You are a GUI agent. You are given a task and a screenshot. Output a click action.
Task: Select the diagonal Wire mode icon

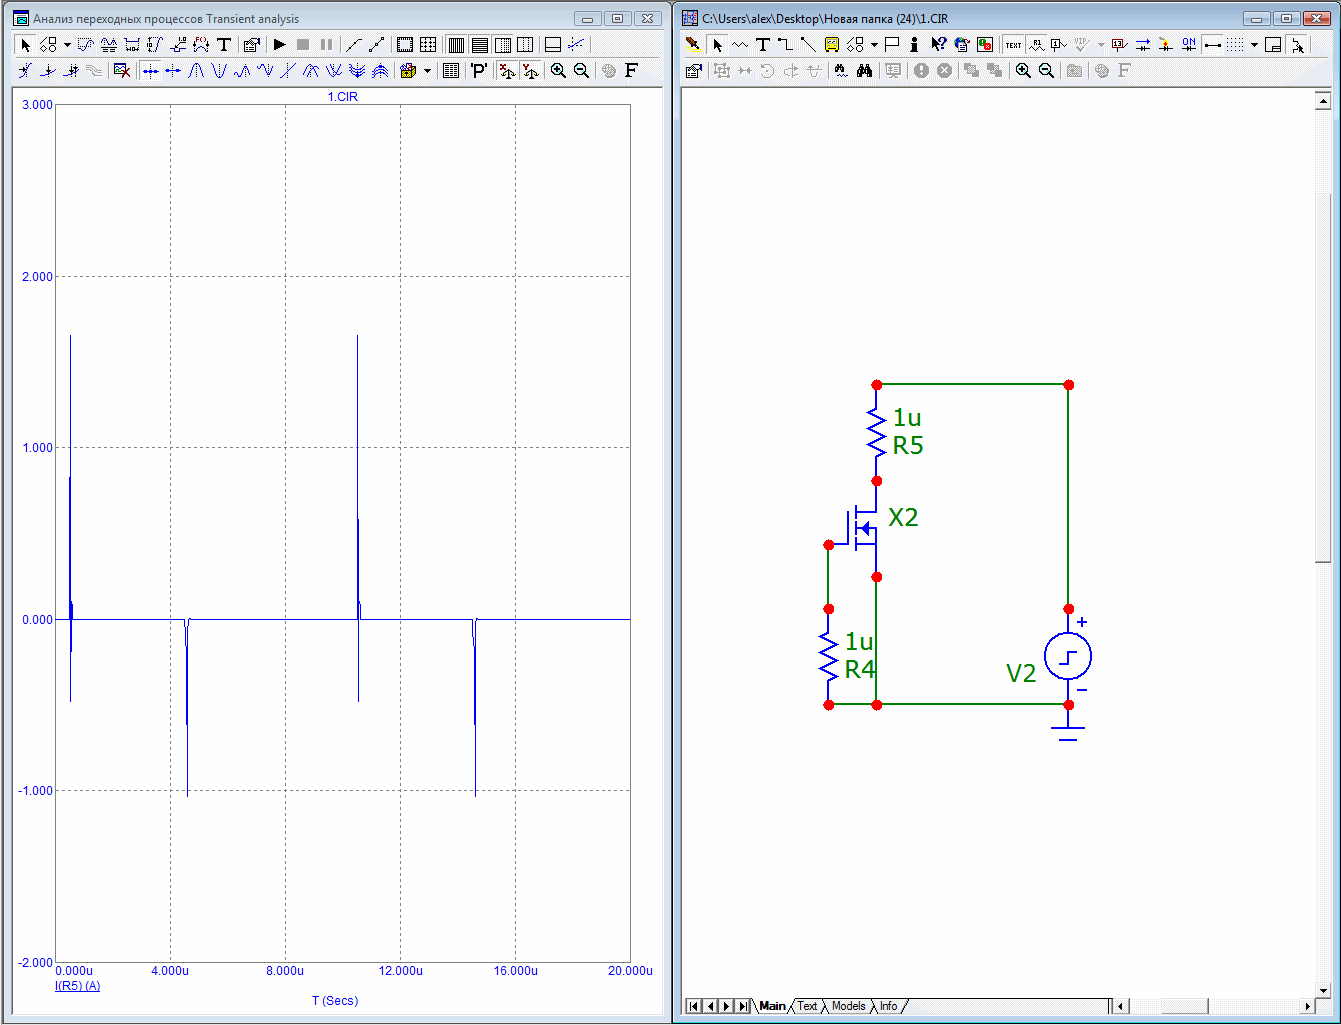tap(808, 45)
